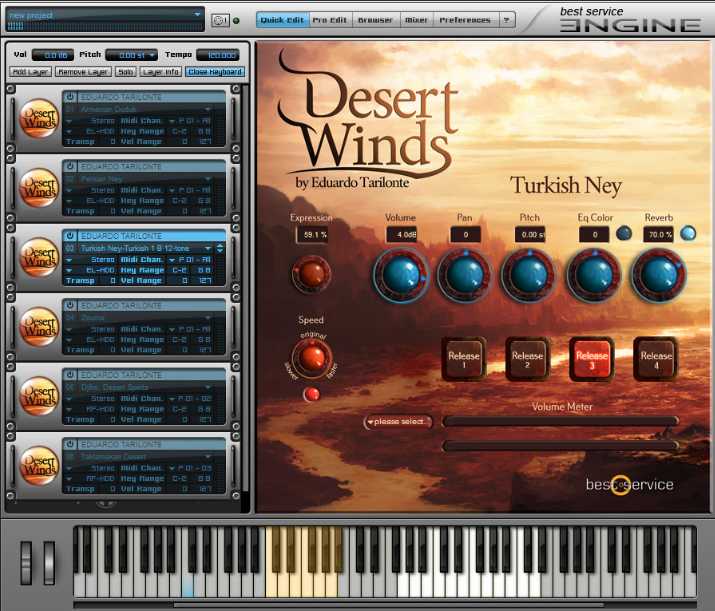Open the Zourna preset dropdown
The width and height of the screenshot is (715, 611).
(x=208, y=317)
